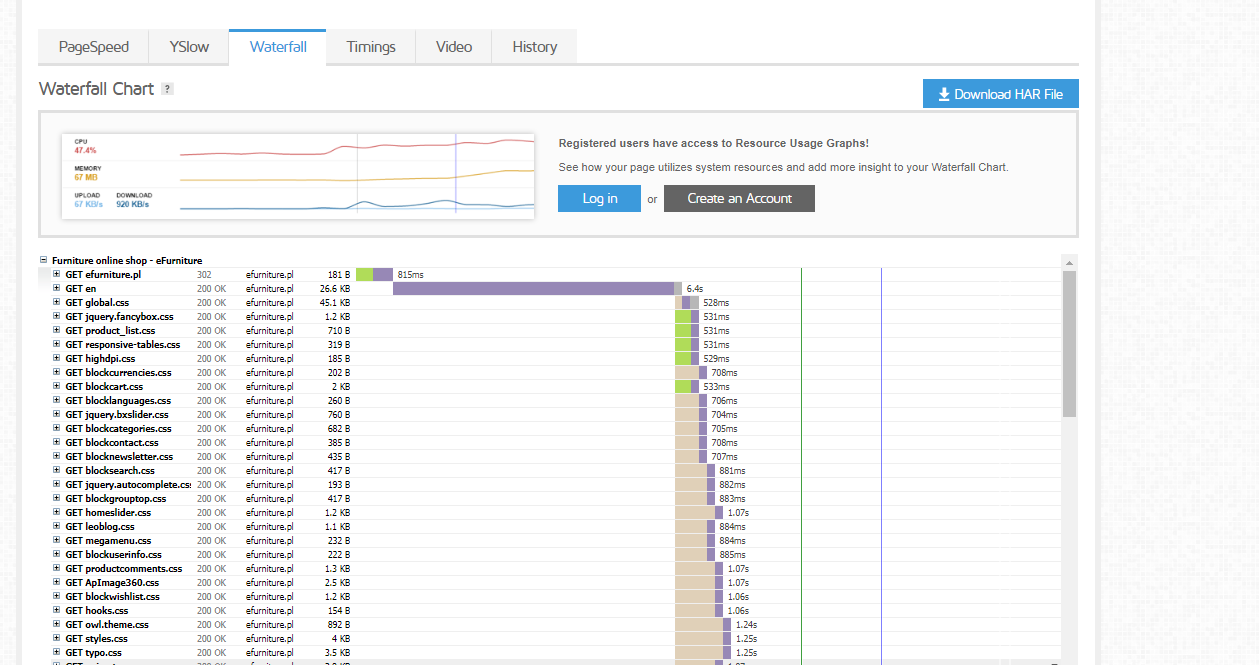Expand the GET owl.theme.css request
Viewport: 1259px width, 665px height.
(x=57, y=624)
